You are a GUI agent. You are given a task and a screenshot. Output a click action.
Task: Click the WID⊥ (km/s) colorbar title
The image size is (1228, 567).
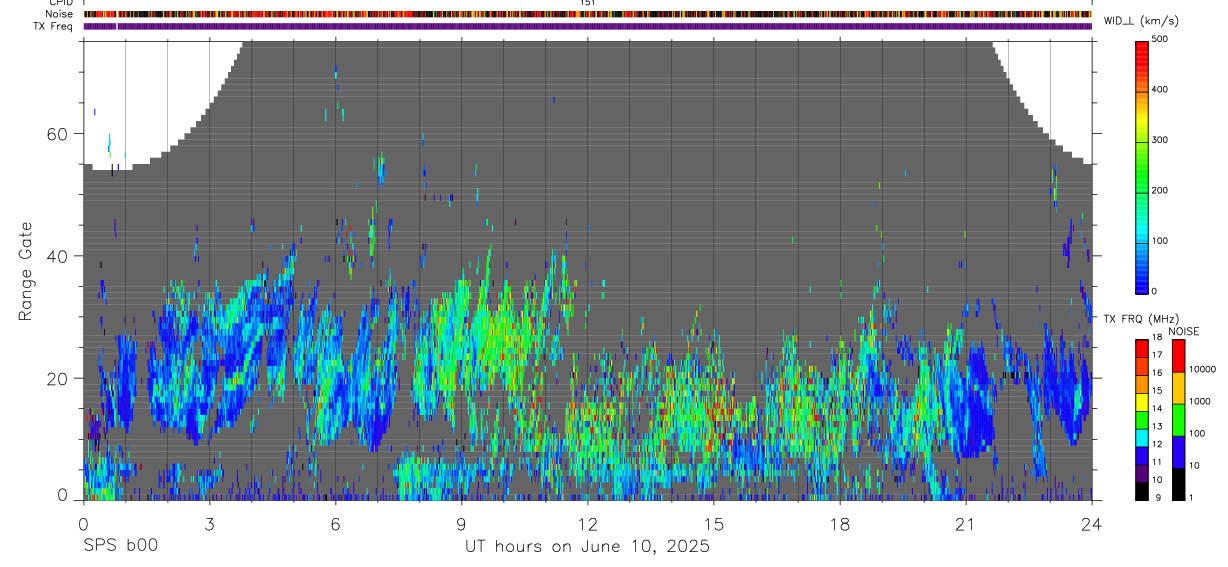(1141, 21)
